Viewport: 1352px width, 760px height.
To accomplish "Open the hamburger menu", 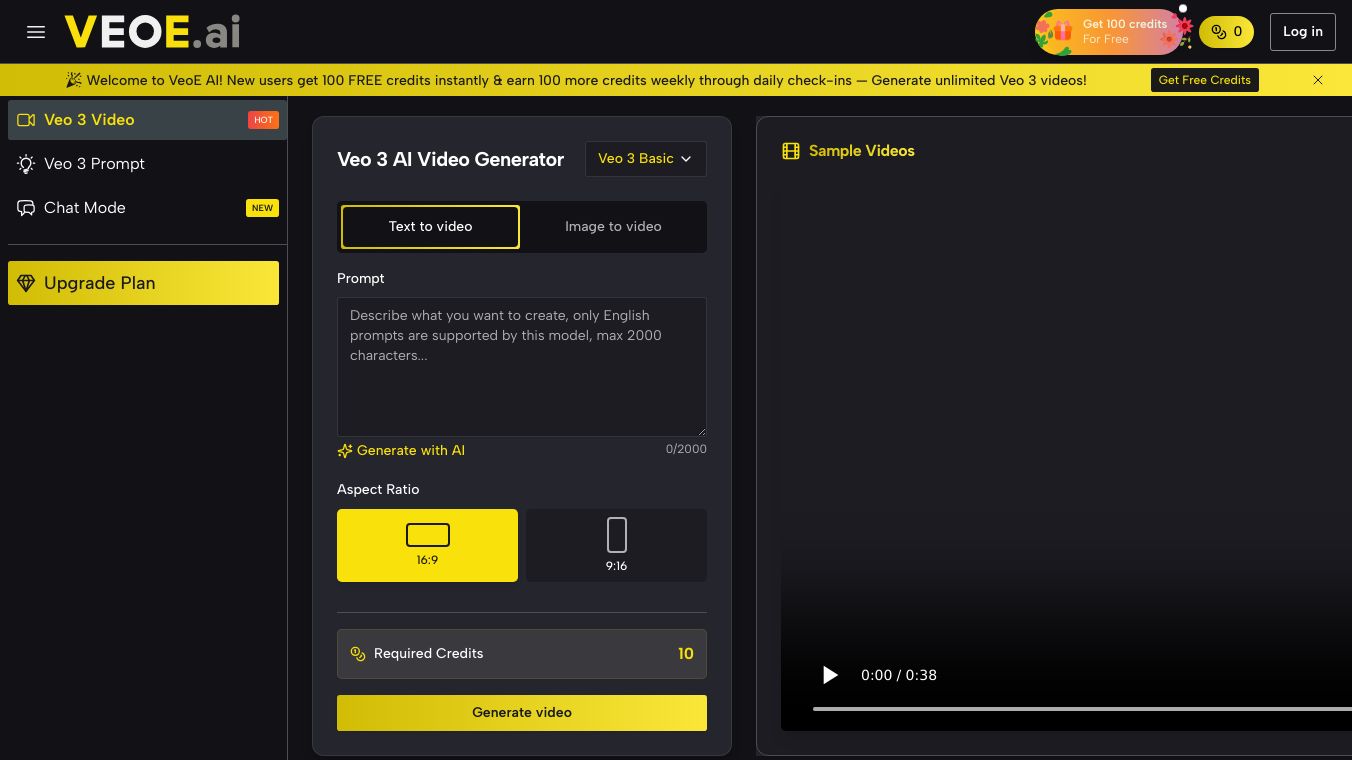I will [36, 32].
